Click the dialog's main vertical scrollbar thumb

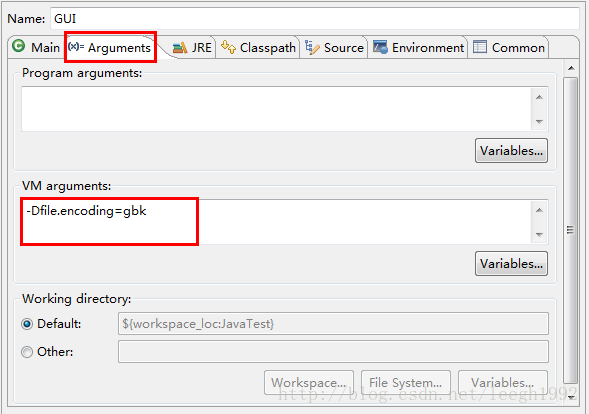(x=571, y=230)
